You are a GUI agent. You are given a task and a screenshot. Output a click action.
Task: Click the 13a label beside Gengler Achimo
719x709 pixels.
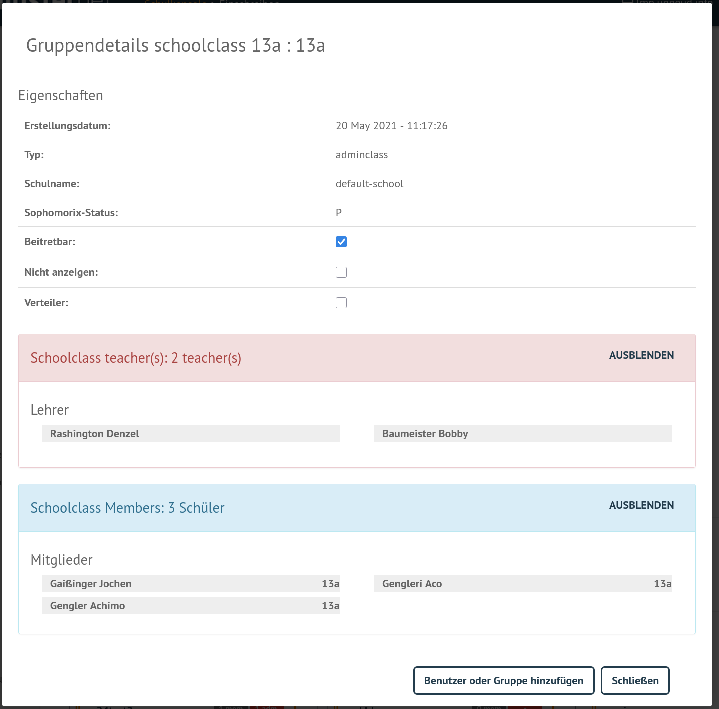tap(330, 606)
